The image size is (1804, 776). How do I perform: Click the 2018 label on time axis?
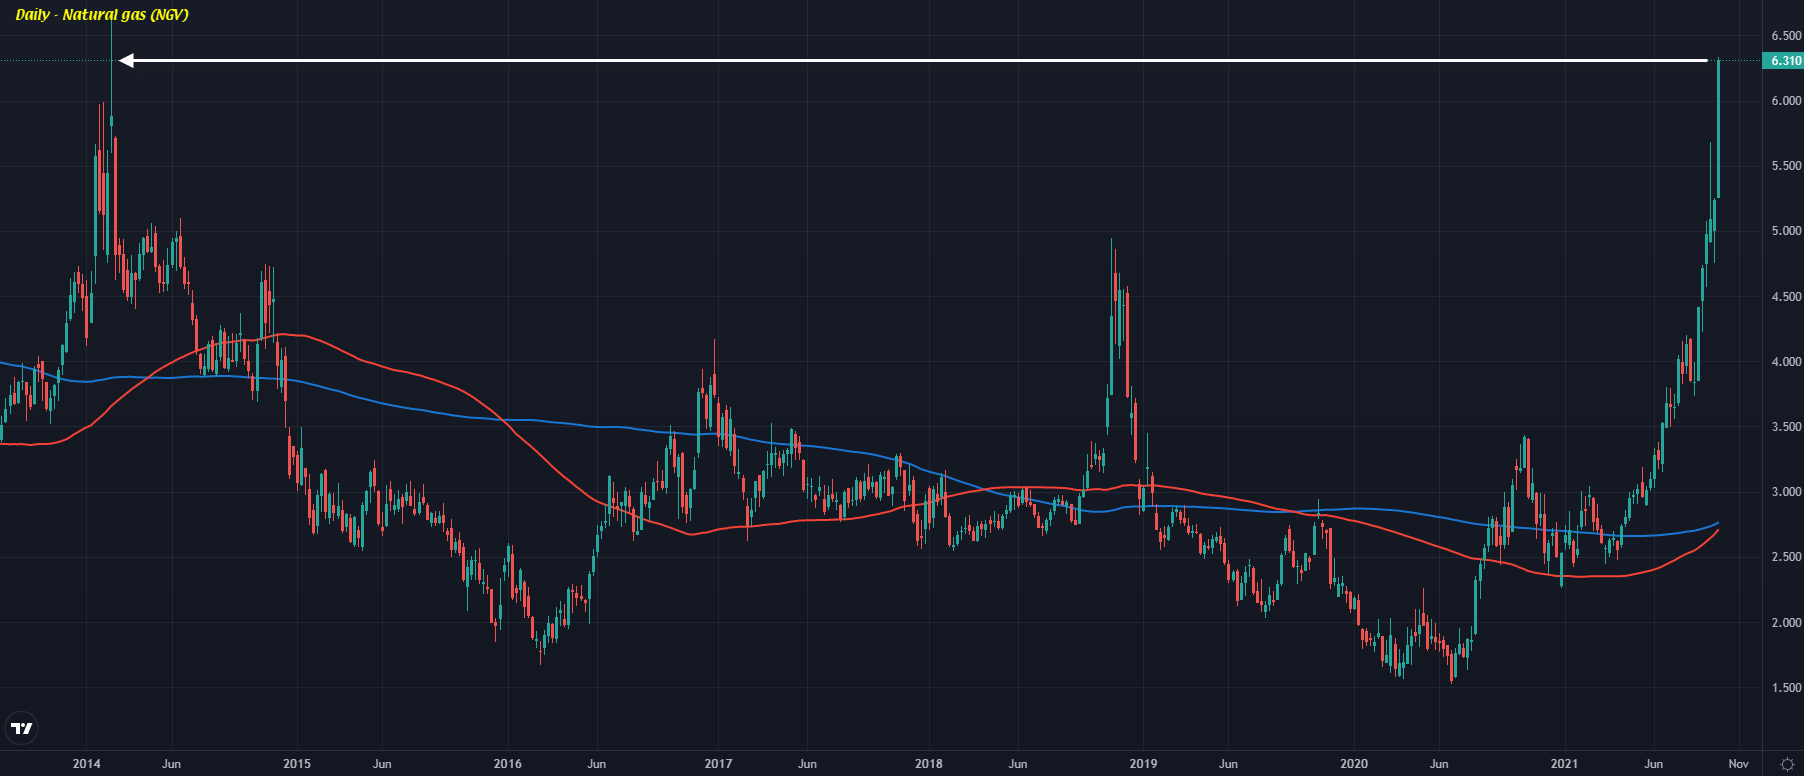[929, 764]
